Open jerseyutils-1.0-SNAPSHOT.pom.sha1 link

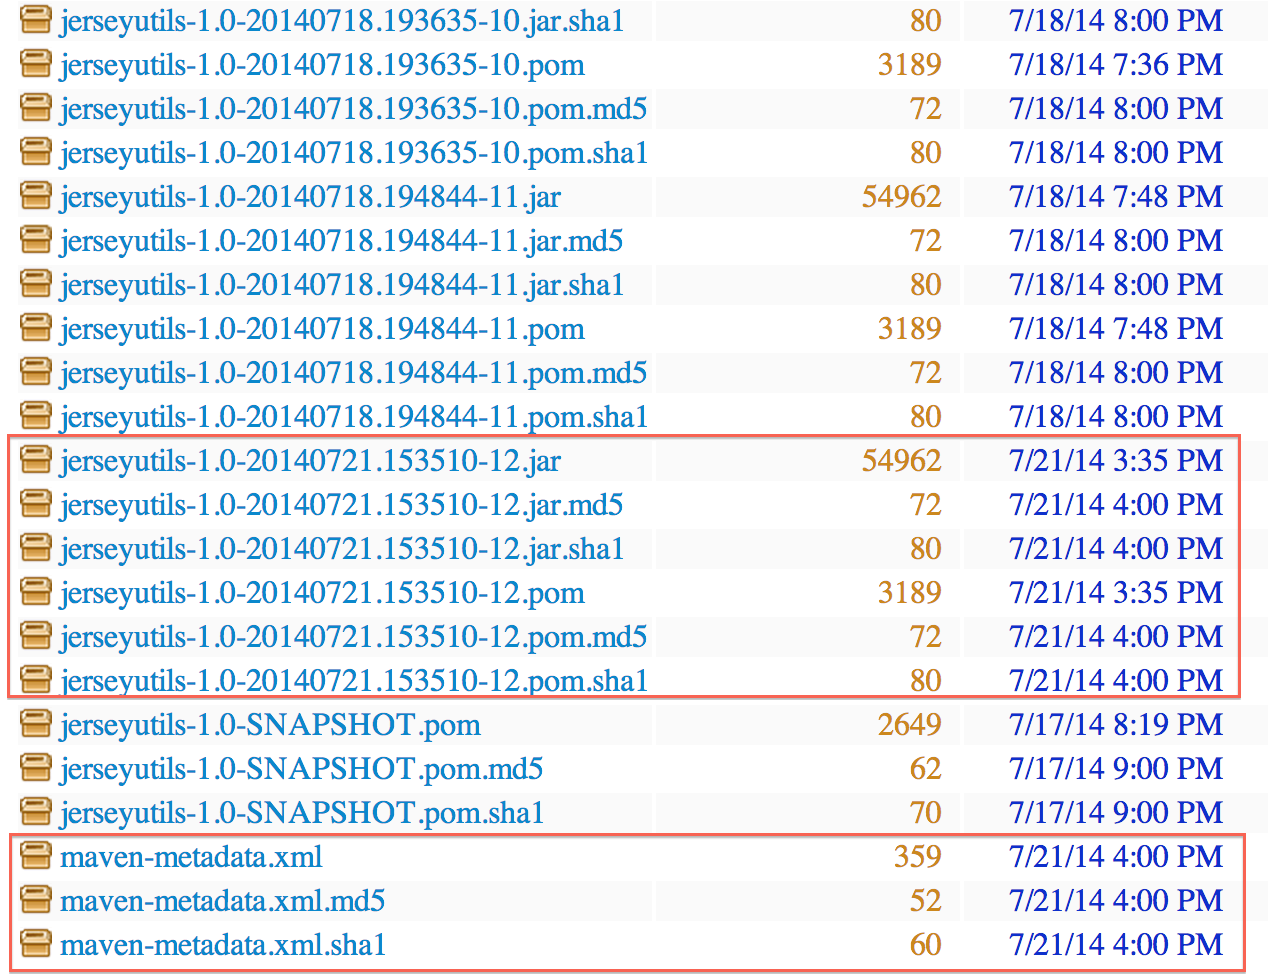(302, 814)
